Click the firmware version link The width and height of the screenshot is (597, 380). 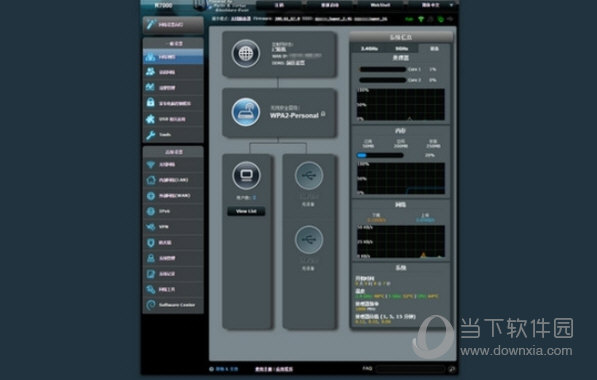(x=287, y=19)
